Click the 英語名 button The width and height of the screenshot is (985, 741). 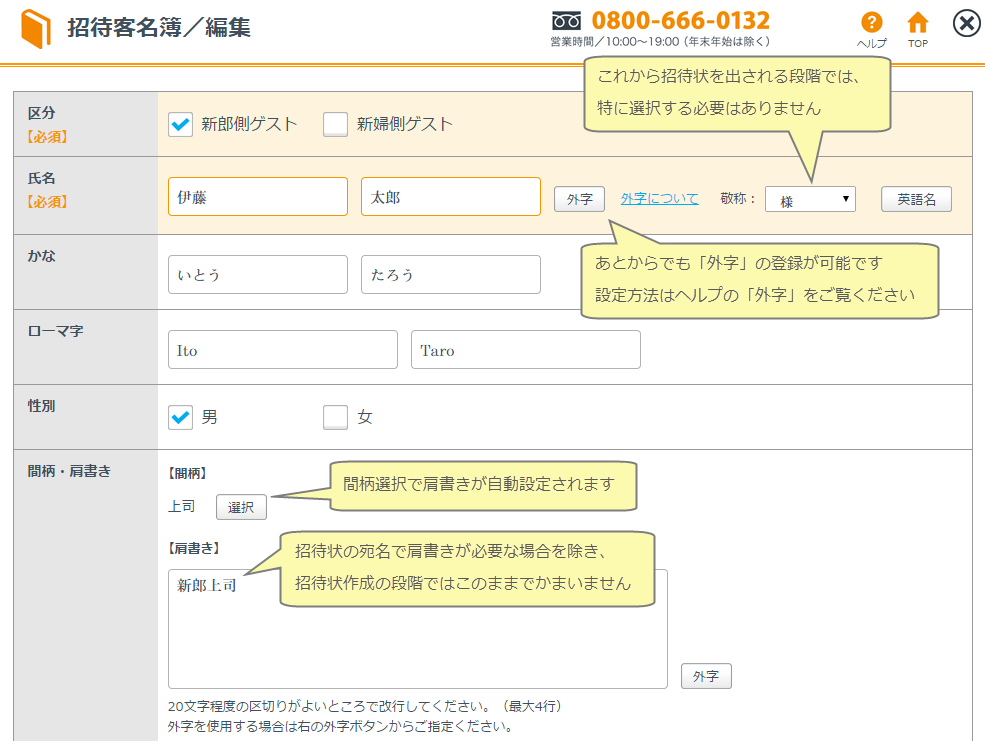916,199
